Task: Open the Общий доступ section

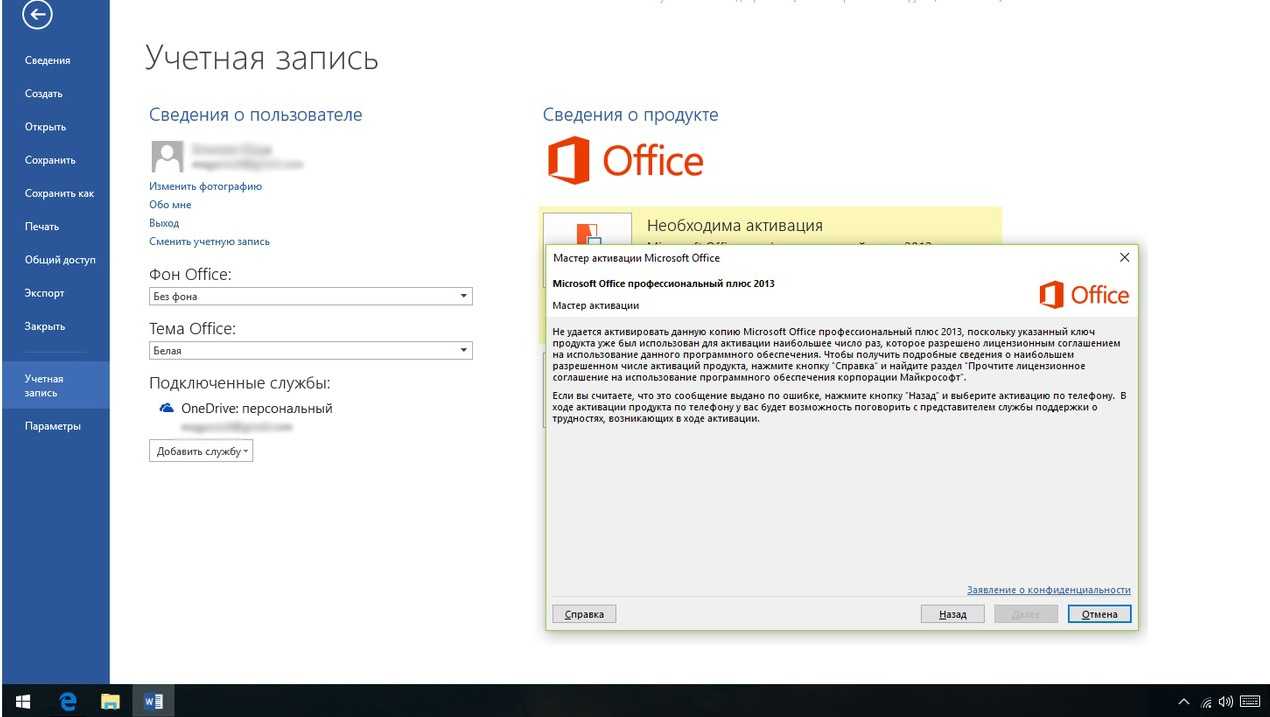Action: [x=60, y=260]
